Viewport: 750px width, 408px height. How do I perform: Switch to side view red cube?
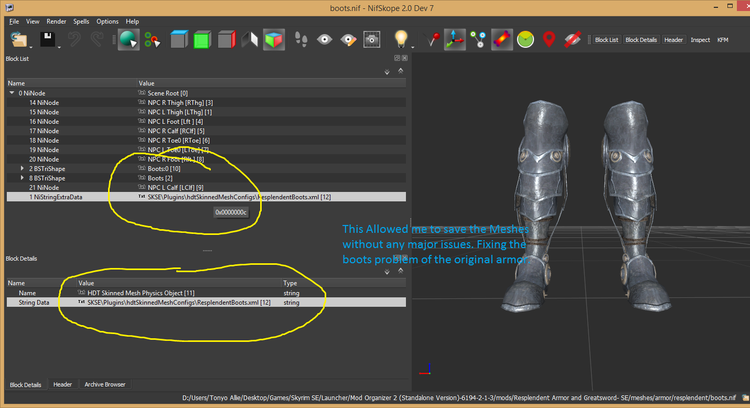click(226, 39)
